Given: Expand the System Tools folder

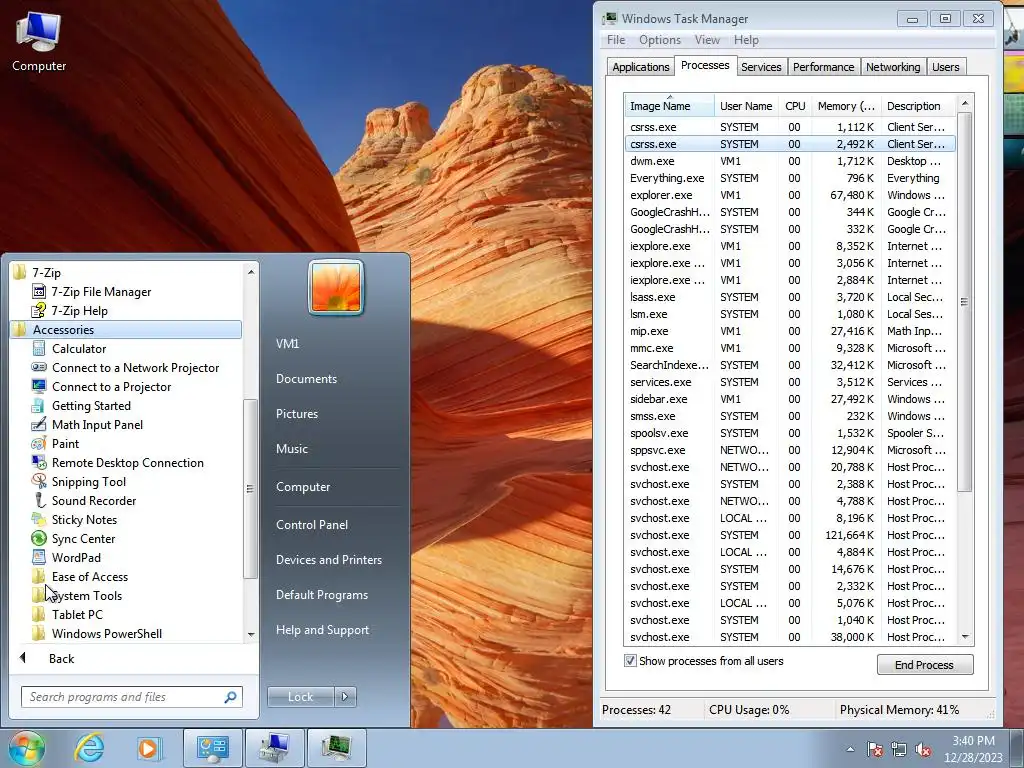Looking at the screenshot, I should [x=87, y=595].
